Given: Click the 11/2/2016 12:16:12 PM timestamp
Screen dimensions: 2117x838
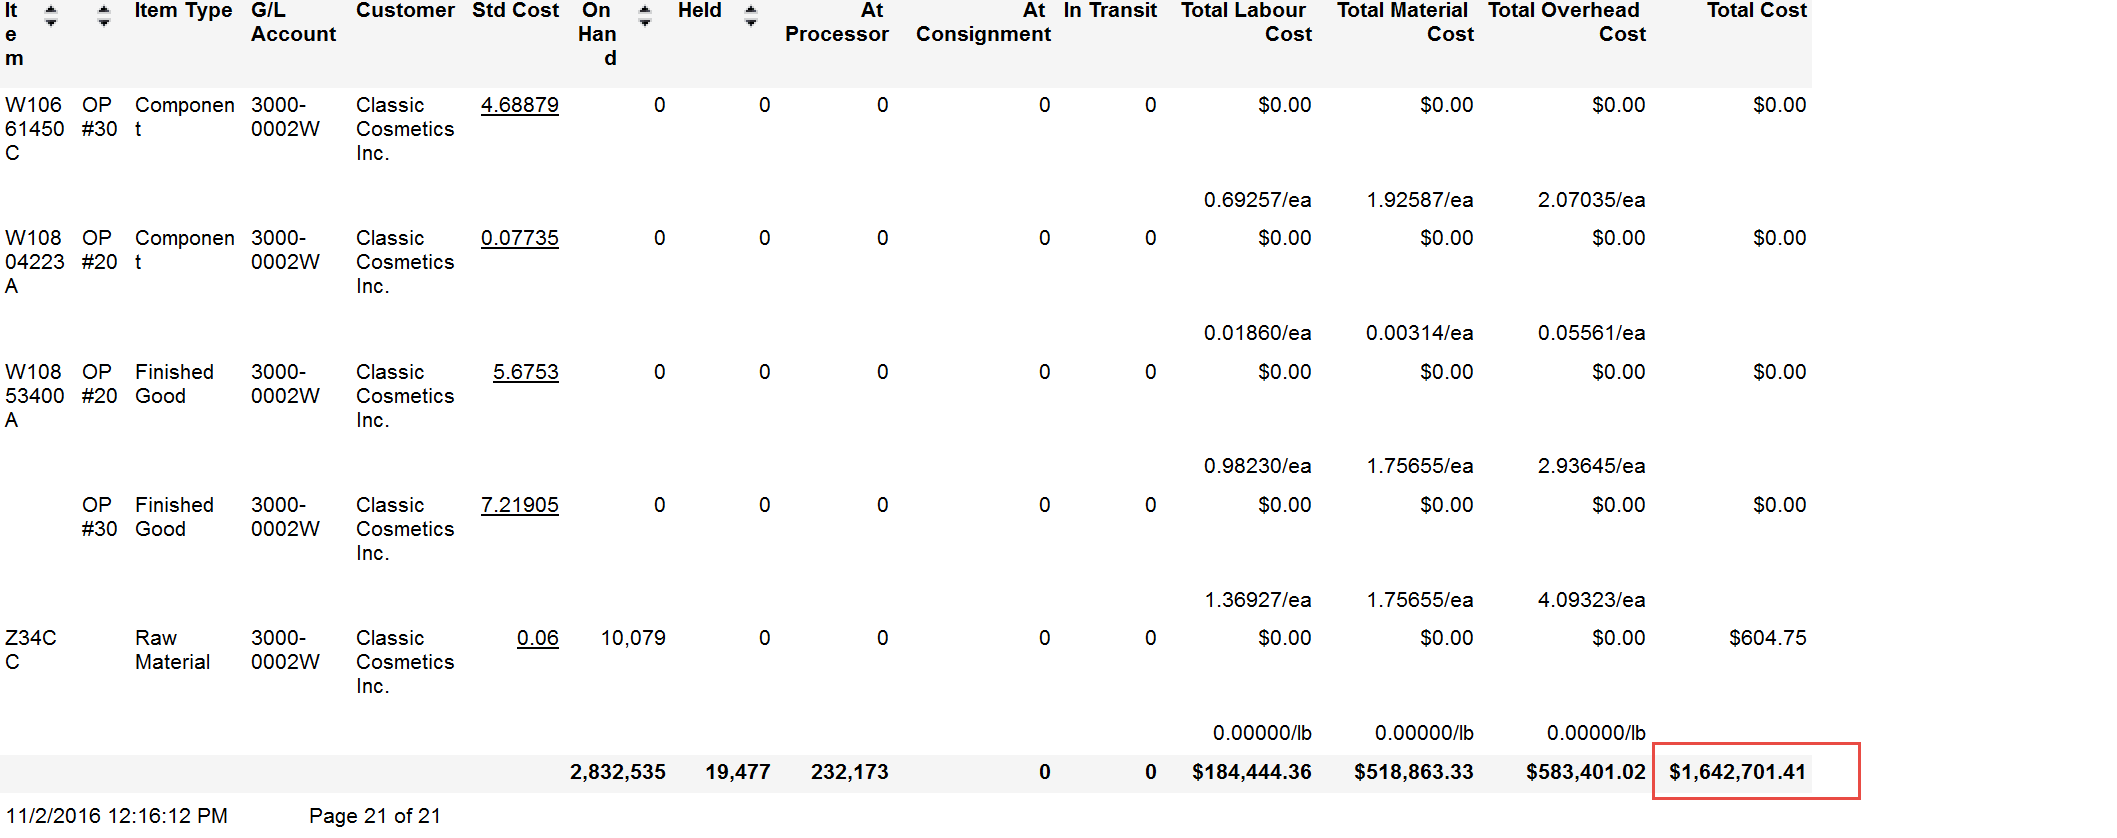Looking at the screenshot, I should pos(116,816).
